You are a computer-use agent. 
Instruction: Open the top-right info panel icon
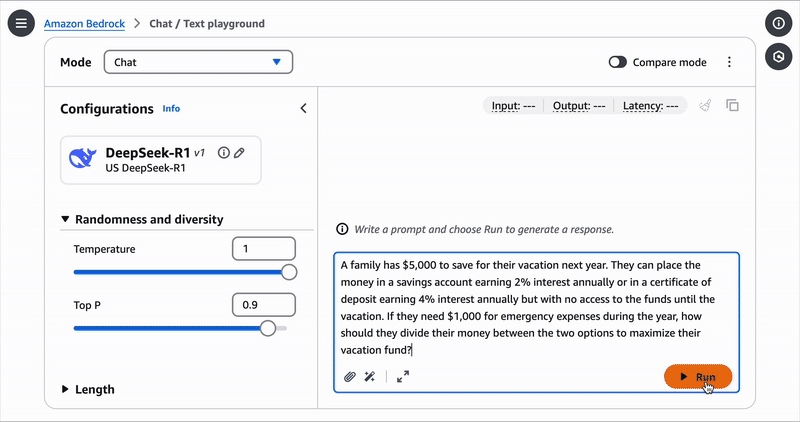778,22
